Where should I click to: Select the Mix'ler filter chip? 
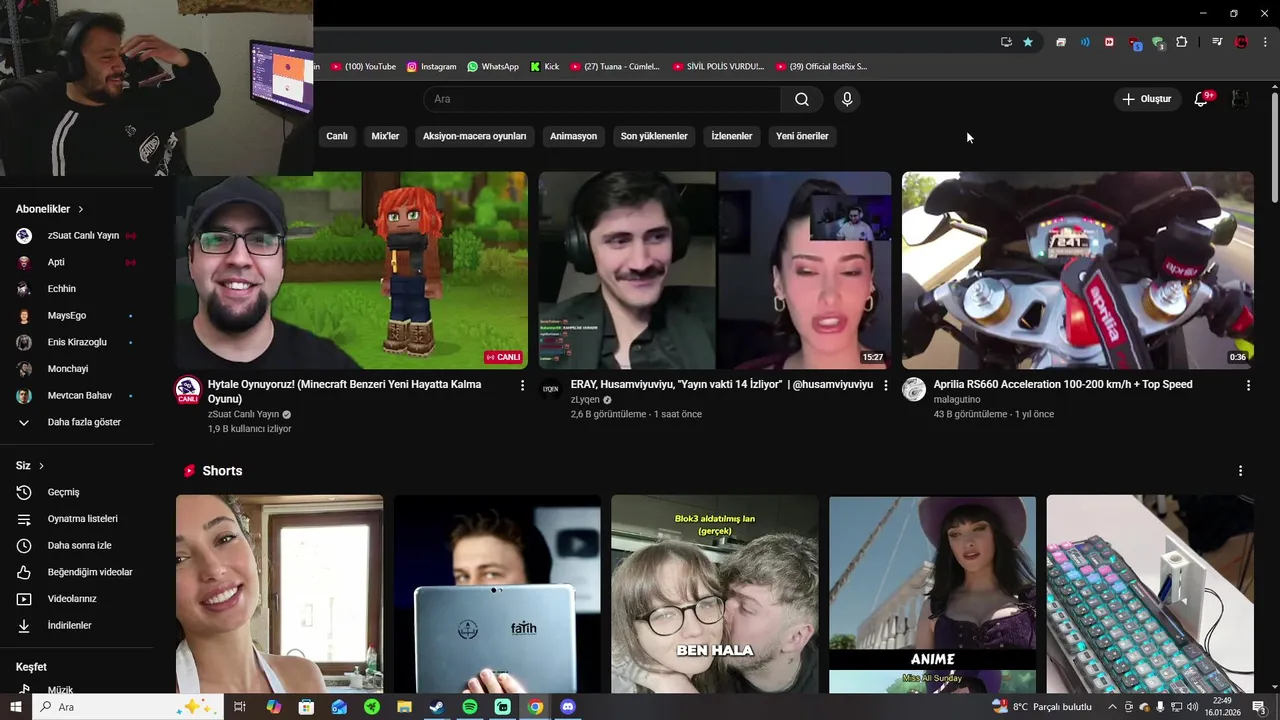pos(385,136)
